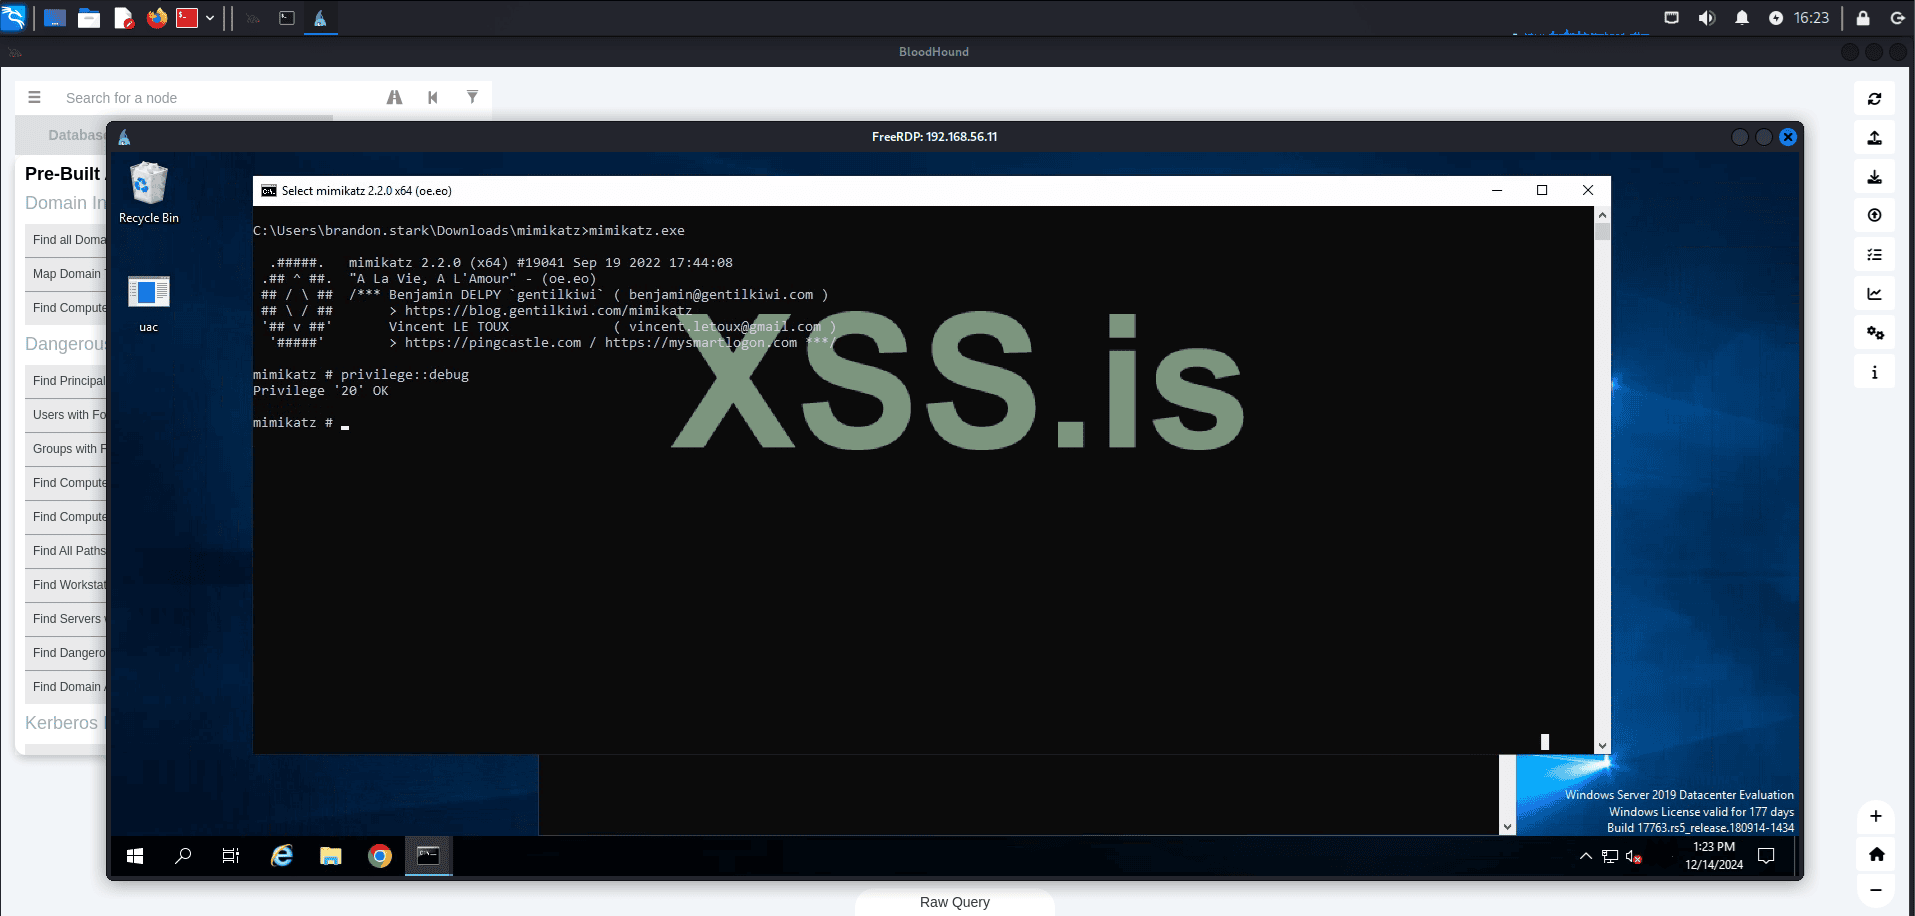Launch Internet Explorer from taskbar

pos(282,856)
